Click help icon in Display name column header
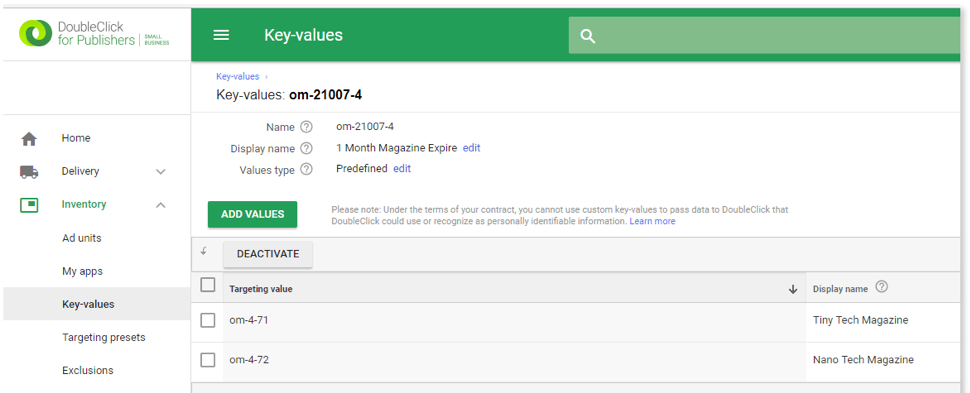The height and width of the screenshot is (393, 970). tap(882, 287)
